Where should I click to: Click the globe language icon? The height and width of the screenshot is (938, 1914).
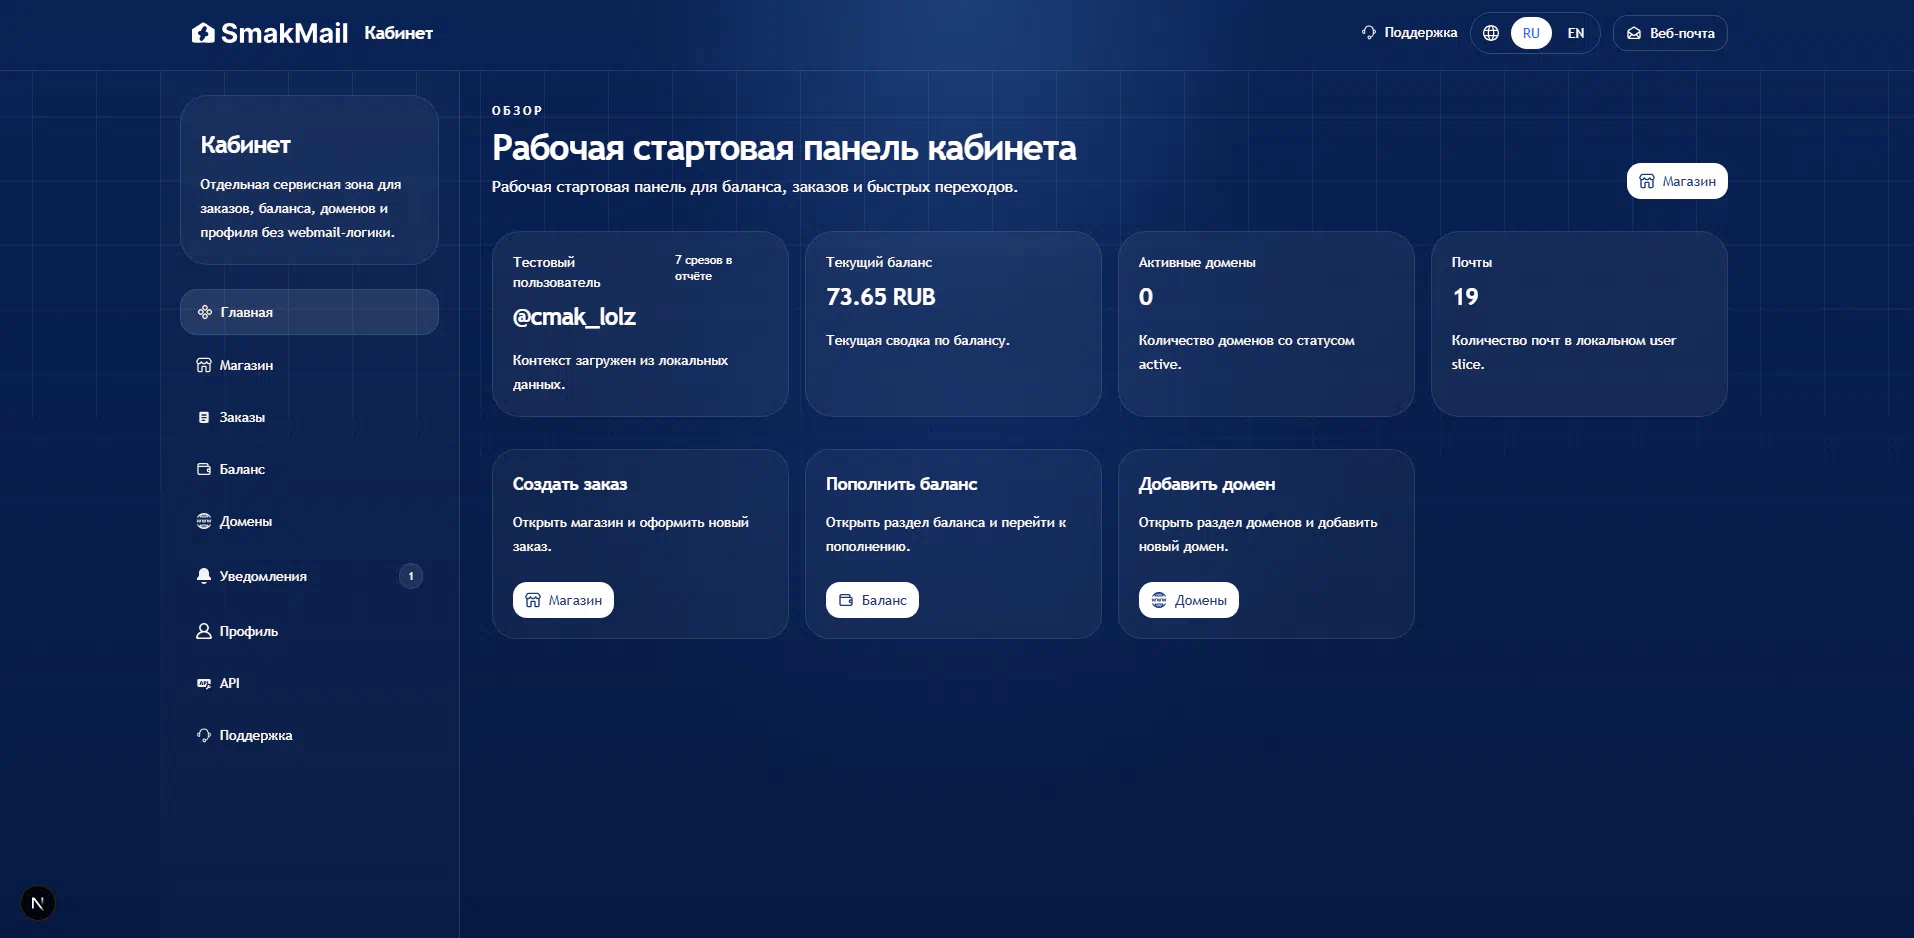click(x=1490, y=33)
